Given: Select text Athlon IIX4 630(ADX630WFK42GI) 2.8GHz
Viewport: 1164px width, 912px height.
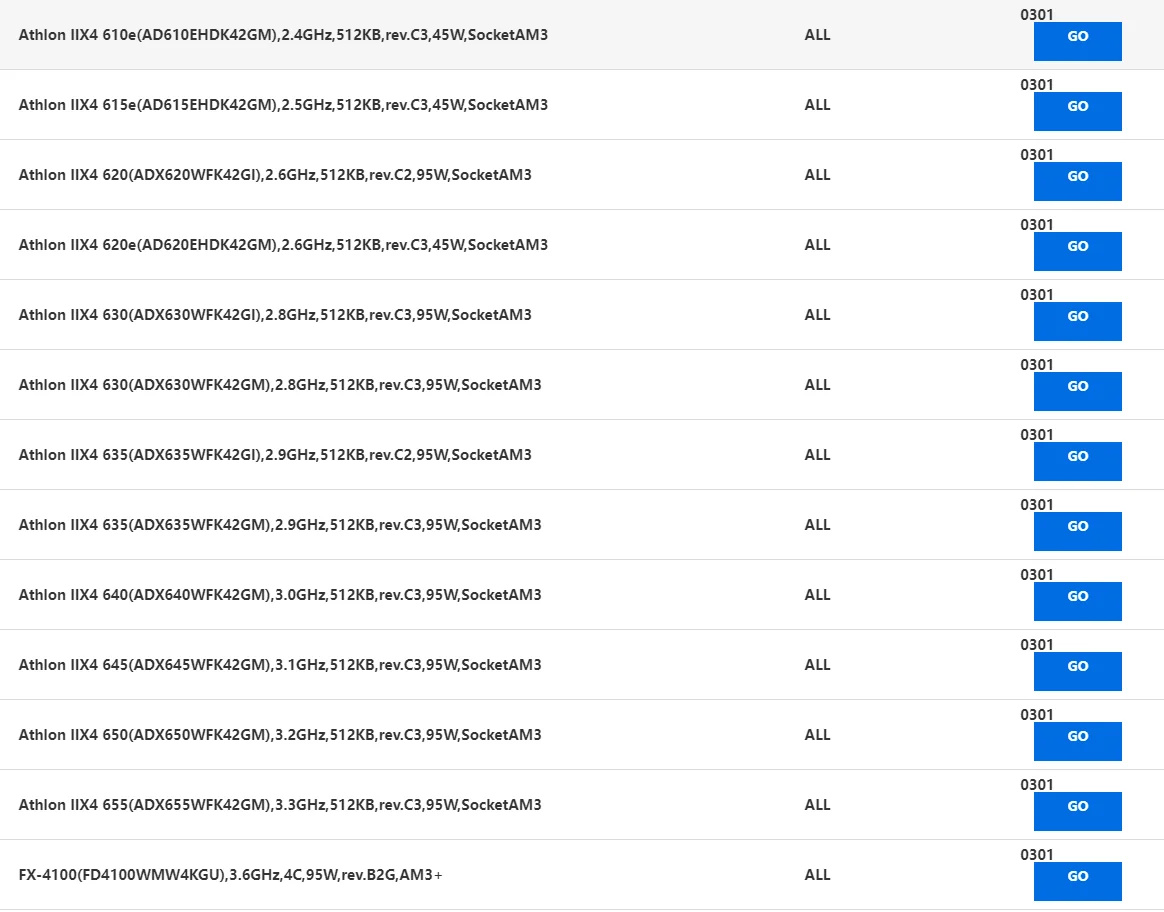Looking at the screenshot, I should 275,315.
